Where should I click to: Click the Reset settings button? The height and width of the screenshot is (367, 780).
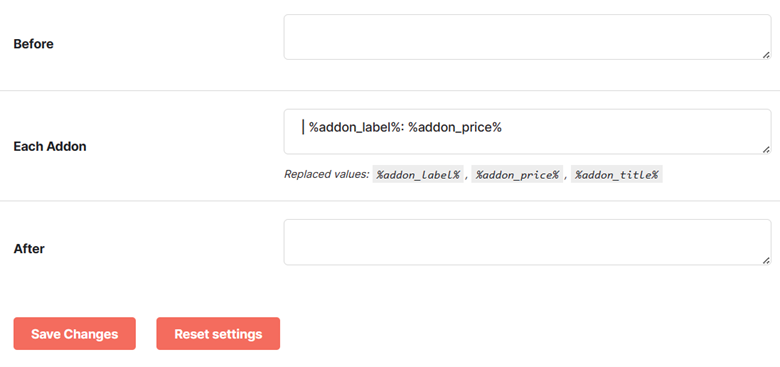(218, 334)
